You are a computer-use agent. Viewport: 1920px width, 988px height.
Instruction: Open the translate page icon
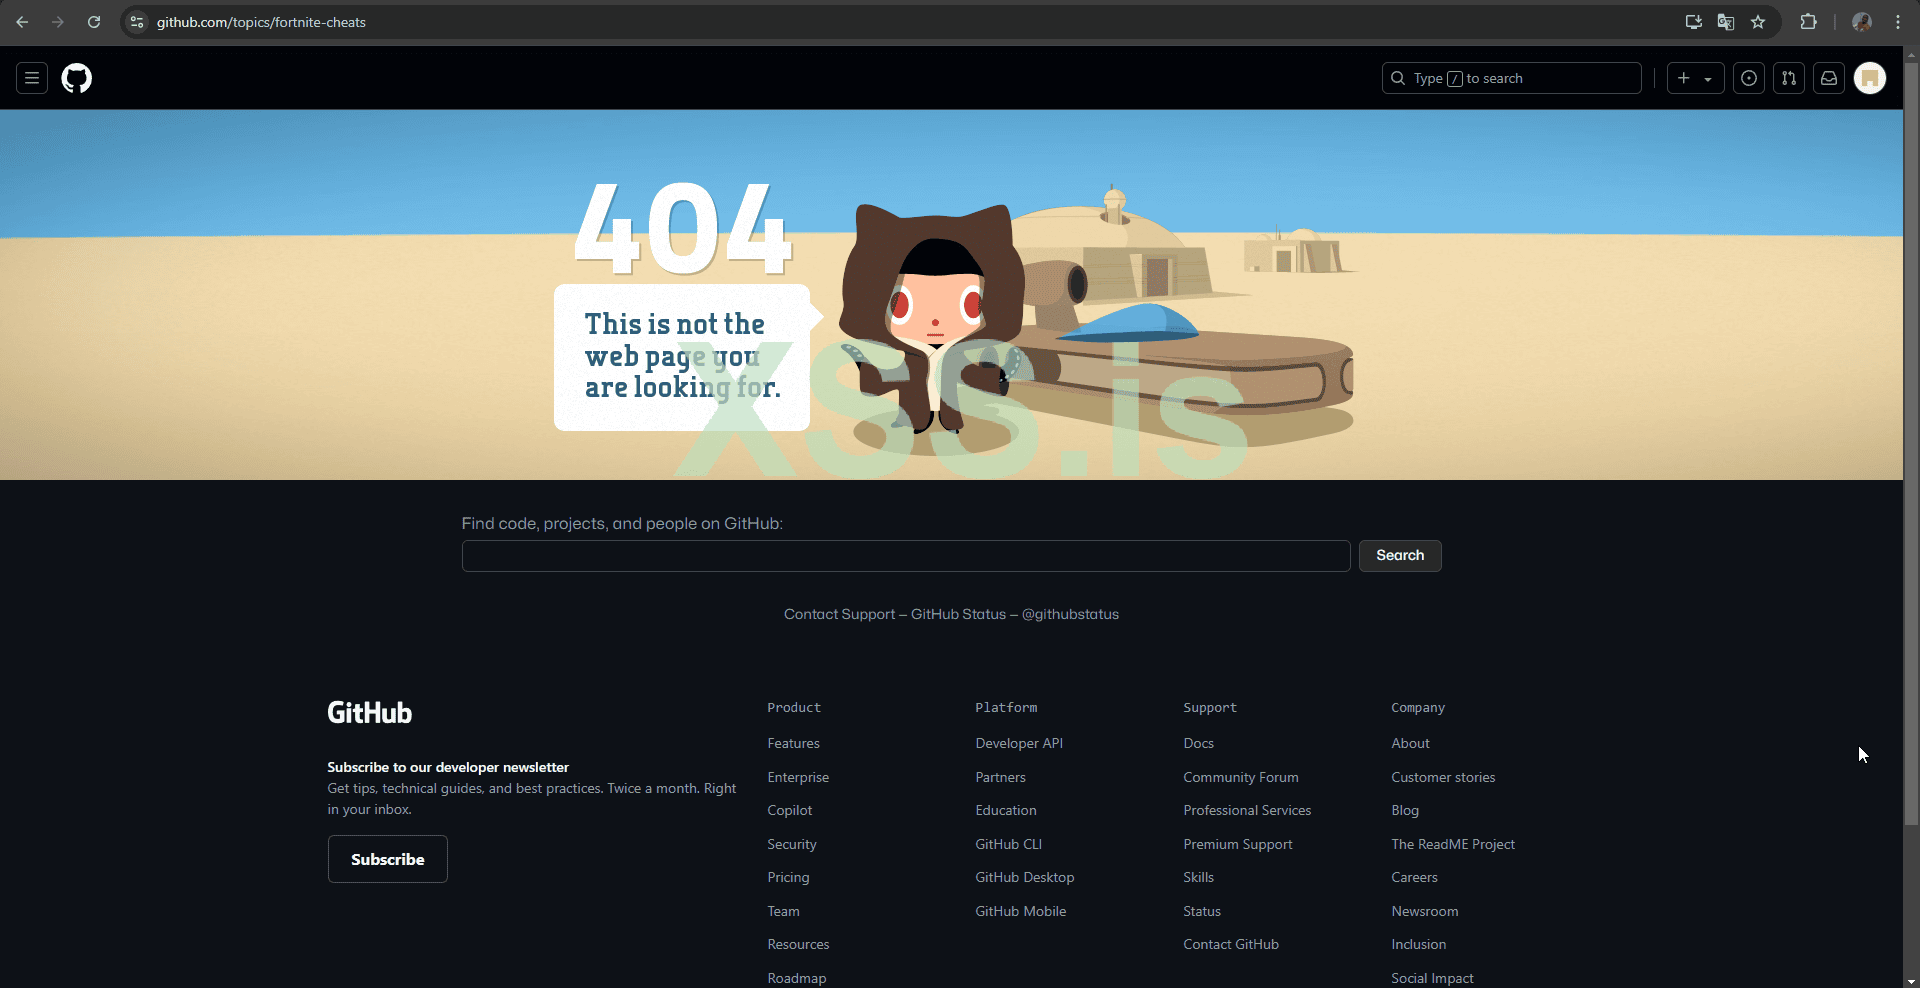pyautogui.click(x=1725, y=22)
